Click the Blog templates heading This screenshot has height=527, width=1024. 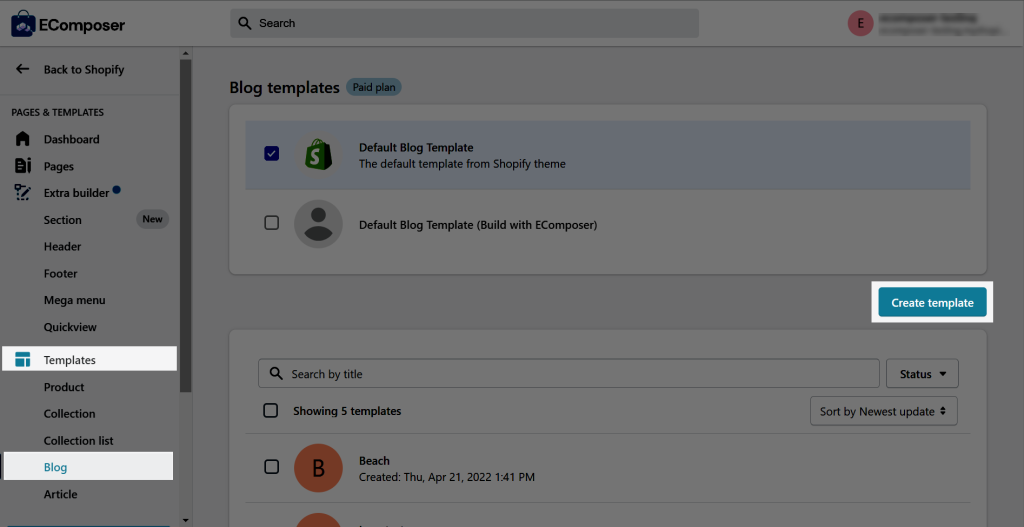point(285,88)
